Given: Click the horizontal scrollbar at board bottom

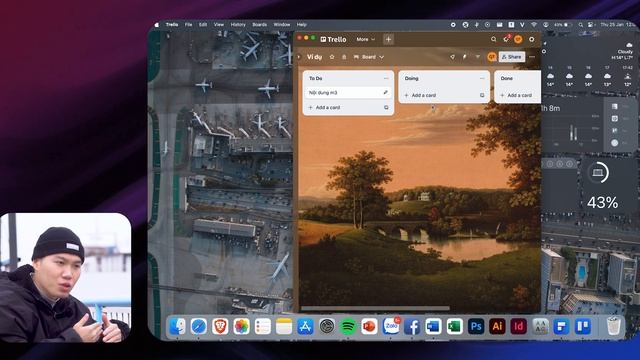Looking at the screenshot, I should point(375,309).
